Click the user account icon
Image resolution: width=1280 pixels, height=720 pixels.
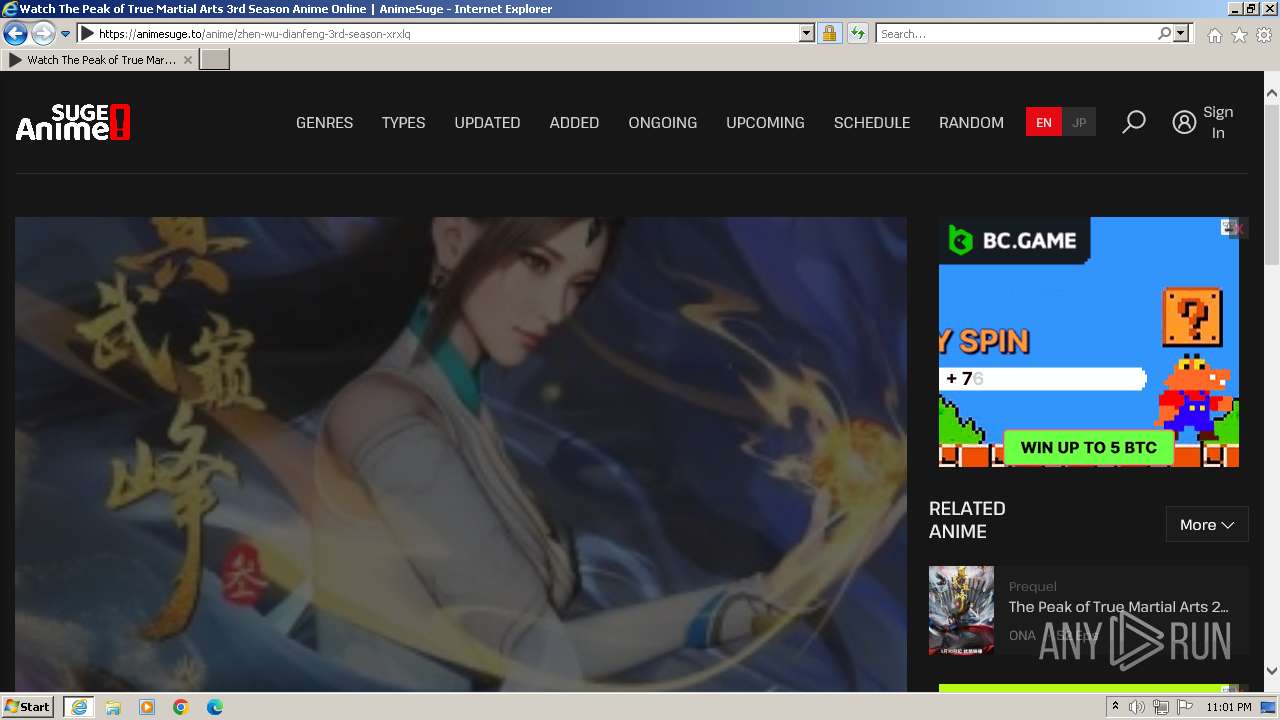click(x=1184, y=122)
